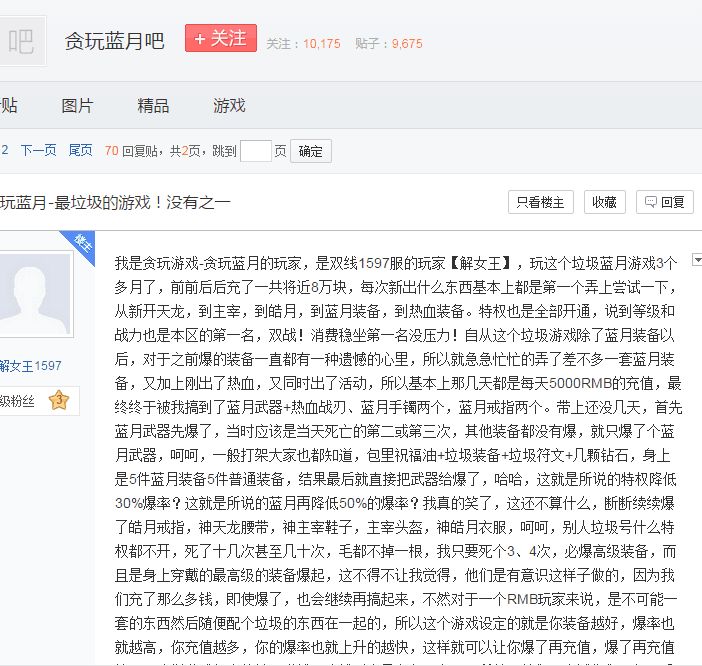Open the poster's avatar thumbnail

pos(36,294)
